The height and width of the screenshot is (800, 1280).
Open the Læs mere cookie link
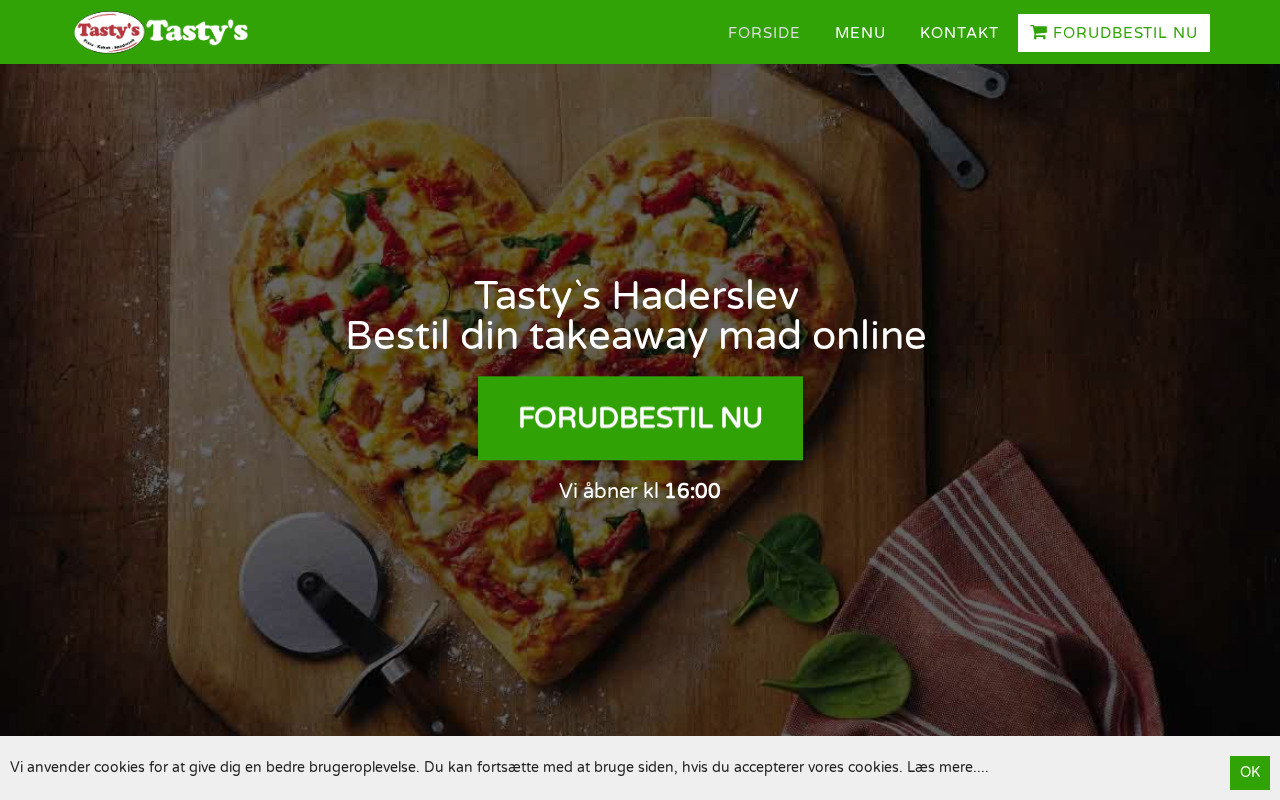[x=947, y=767]
